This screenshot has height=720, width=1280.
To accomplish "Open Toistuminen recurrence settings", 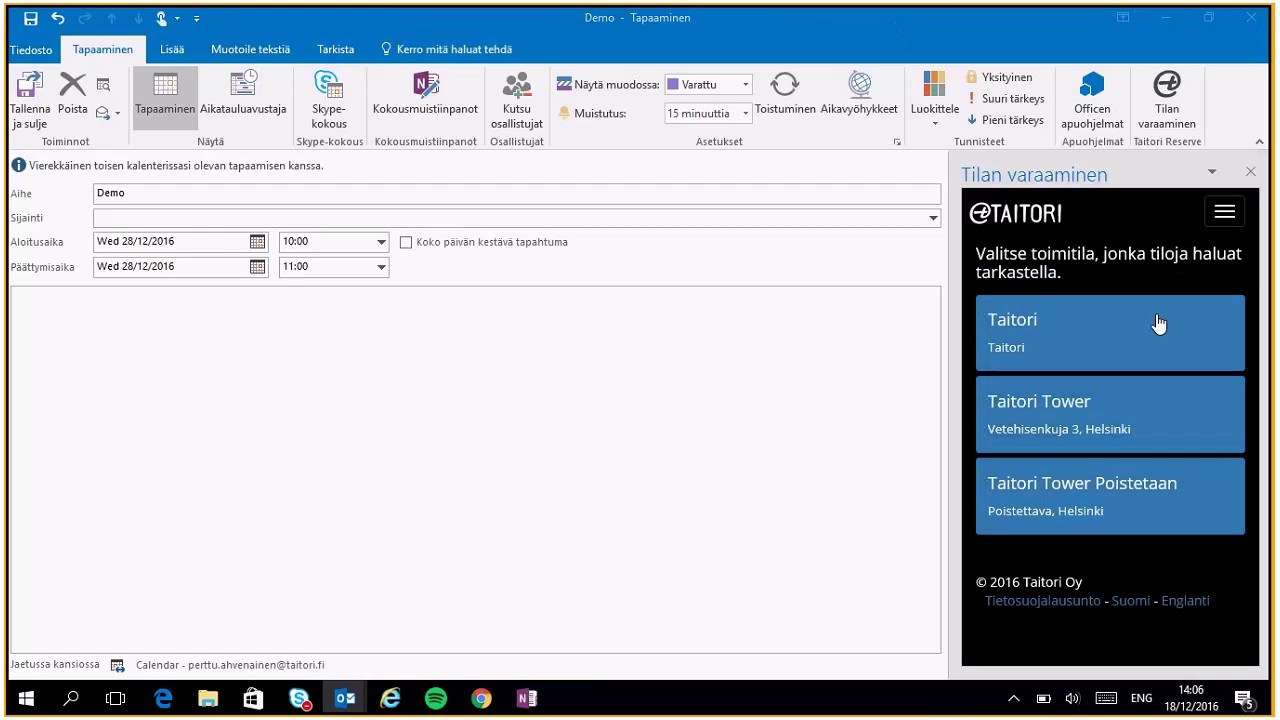I will pyautogui.click(x=785, y=93).
